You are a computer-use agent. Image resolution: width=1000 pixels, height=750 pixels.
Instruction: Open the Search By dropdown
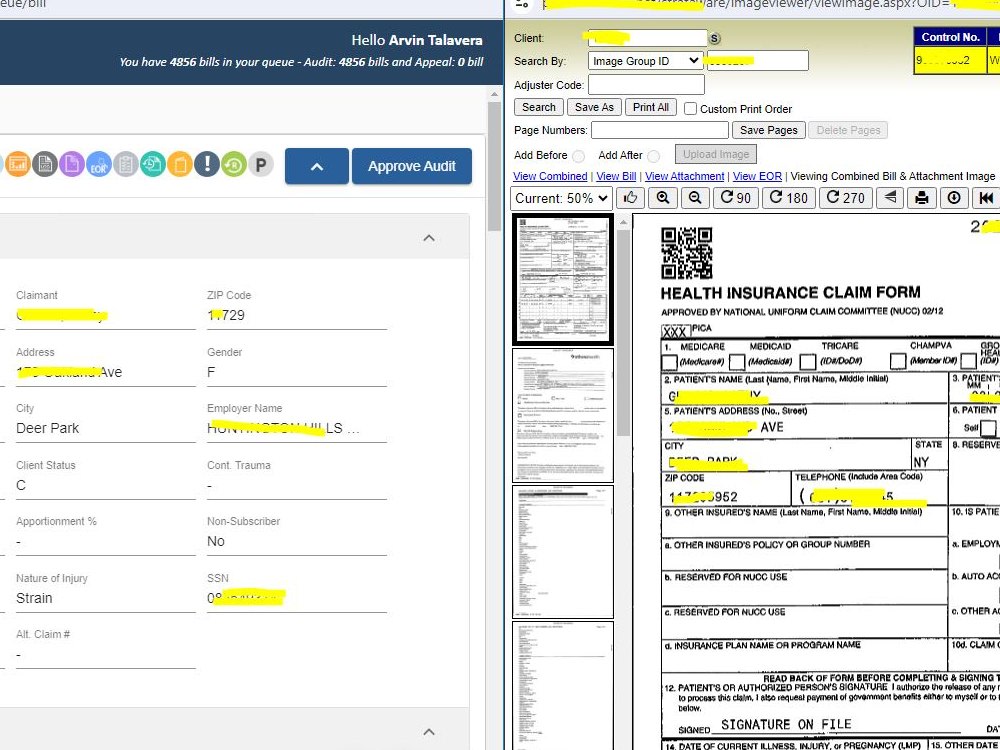click(x=645, y=61)
